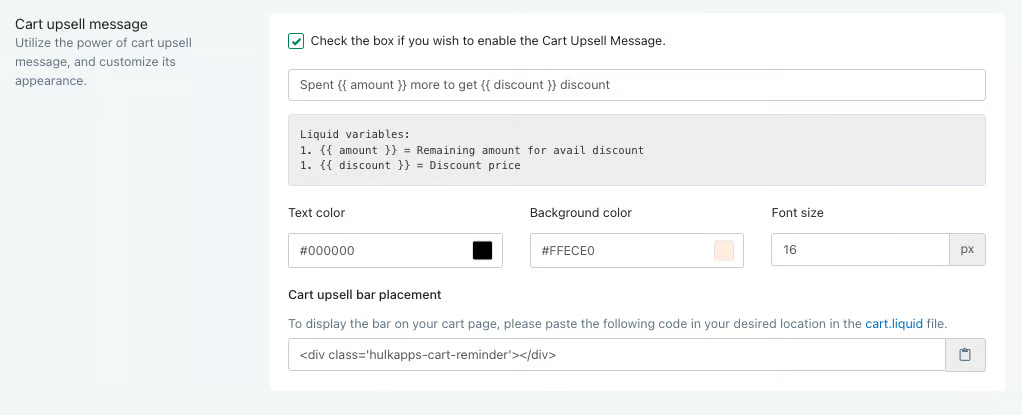
Task: Open the cart.liquid file link
Action: click(894, 324)
